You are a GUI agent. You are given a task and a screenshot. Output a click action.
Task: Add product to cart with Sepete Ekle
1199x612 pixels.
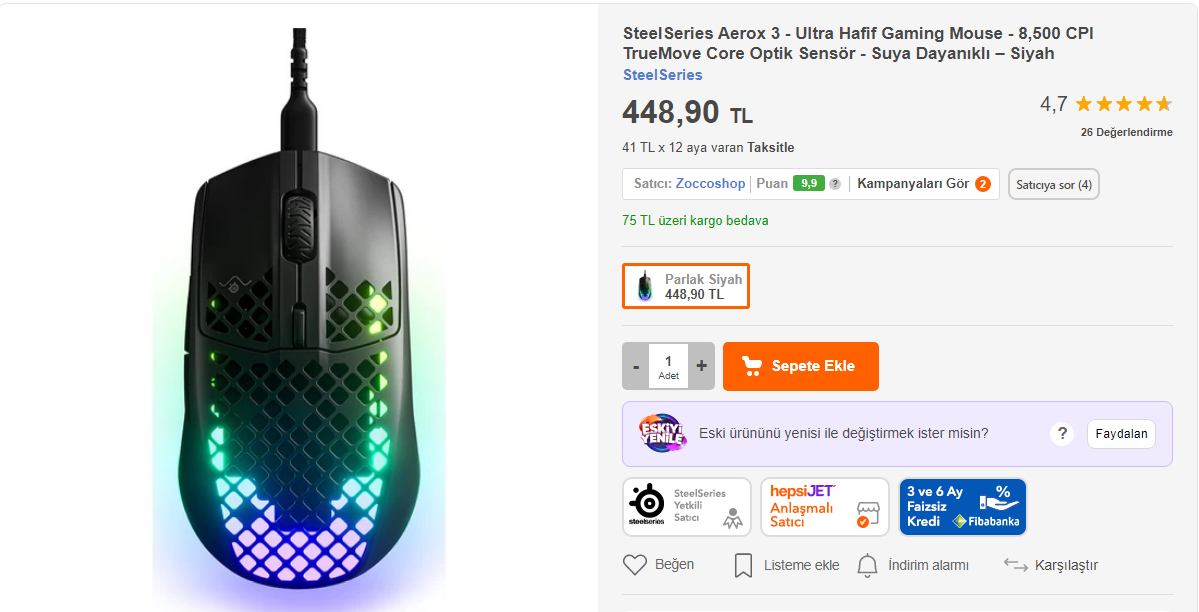(800, 366)
